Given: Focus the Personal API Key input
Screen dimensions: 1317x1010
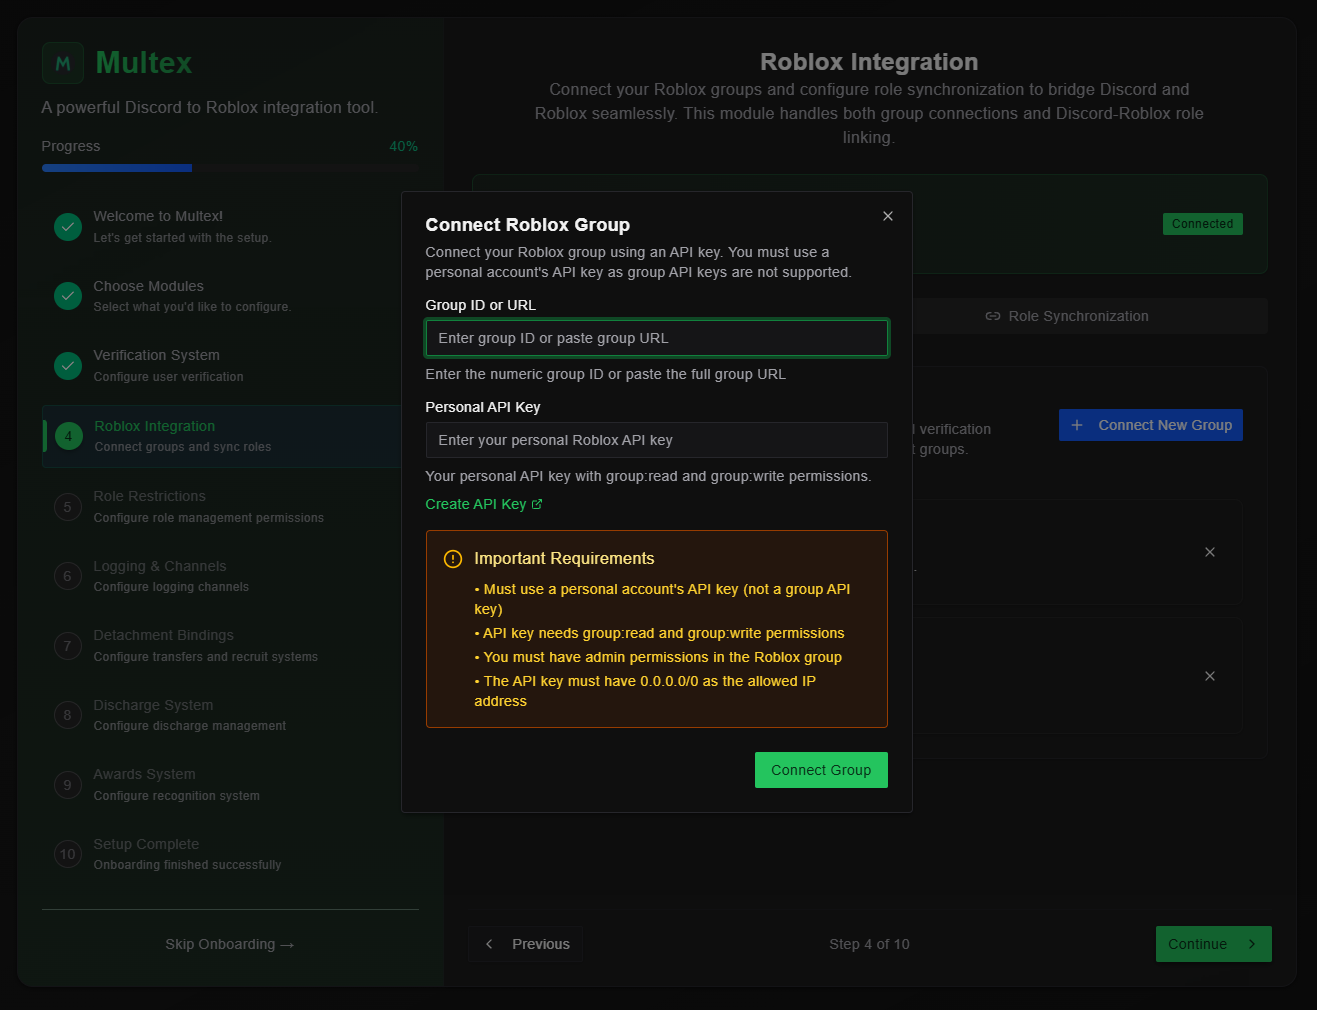Looking at the screenshot, I should click(x=657, y=440).
